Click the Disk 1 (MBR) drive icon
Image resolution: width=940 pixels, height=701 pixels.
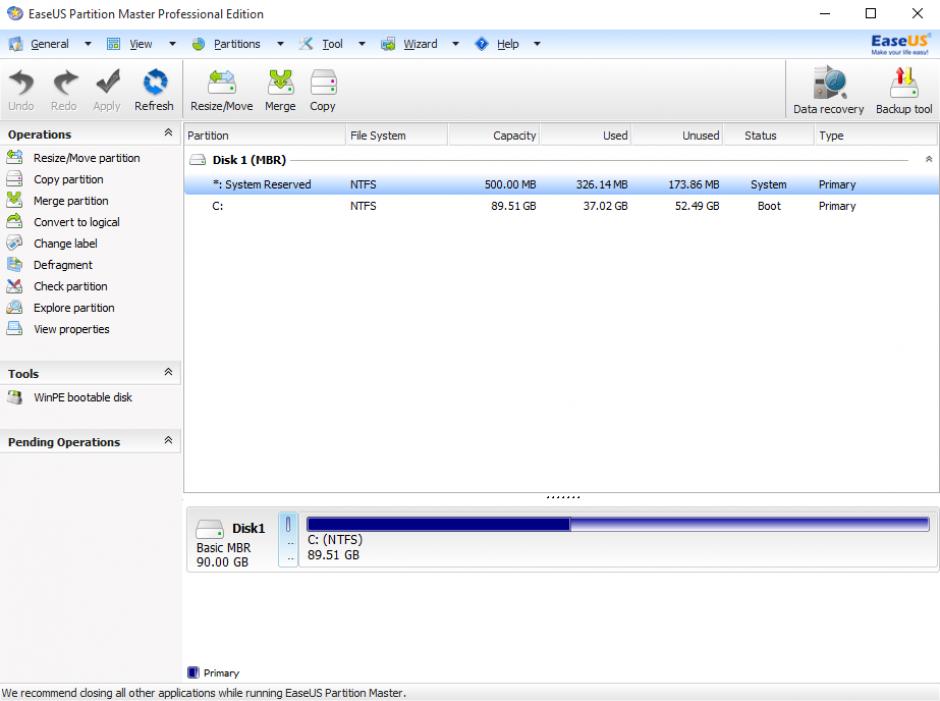tap(197, 160)
